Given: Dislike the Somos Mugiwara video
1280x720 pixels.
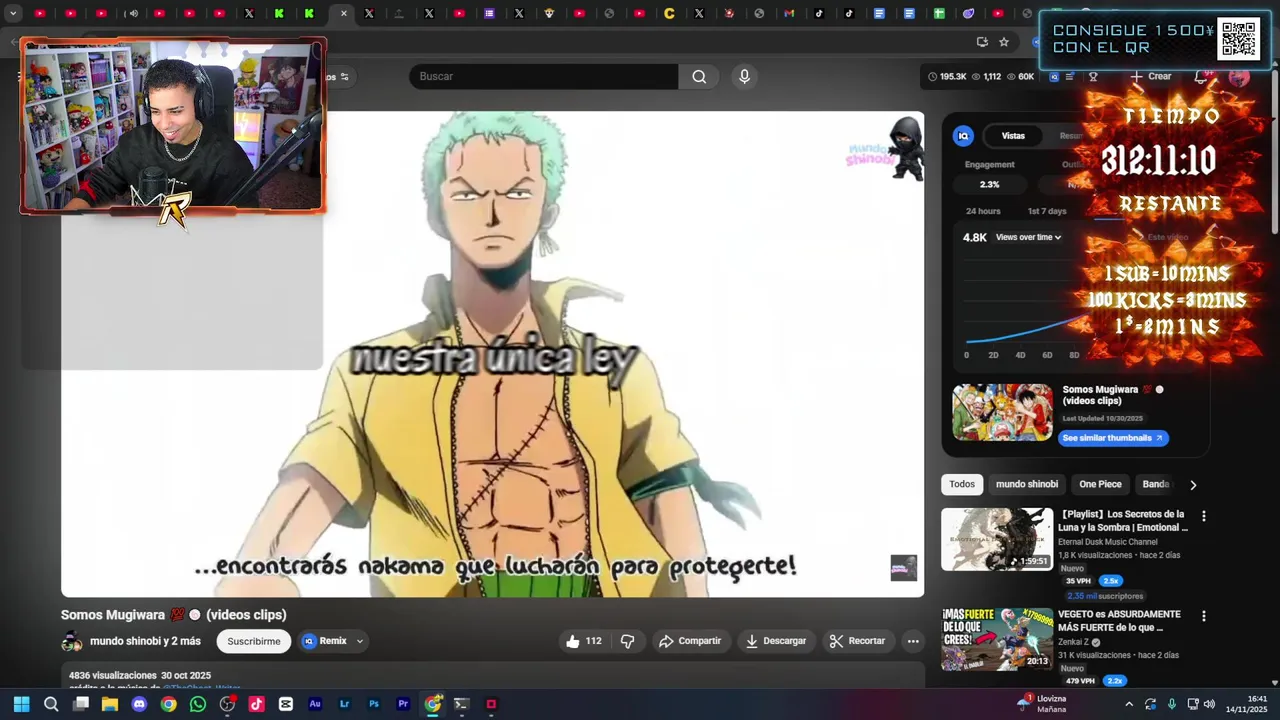Looking at the screenshot, I should coord(628,641).
